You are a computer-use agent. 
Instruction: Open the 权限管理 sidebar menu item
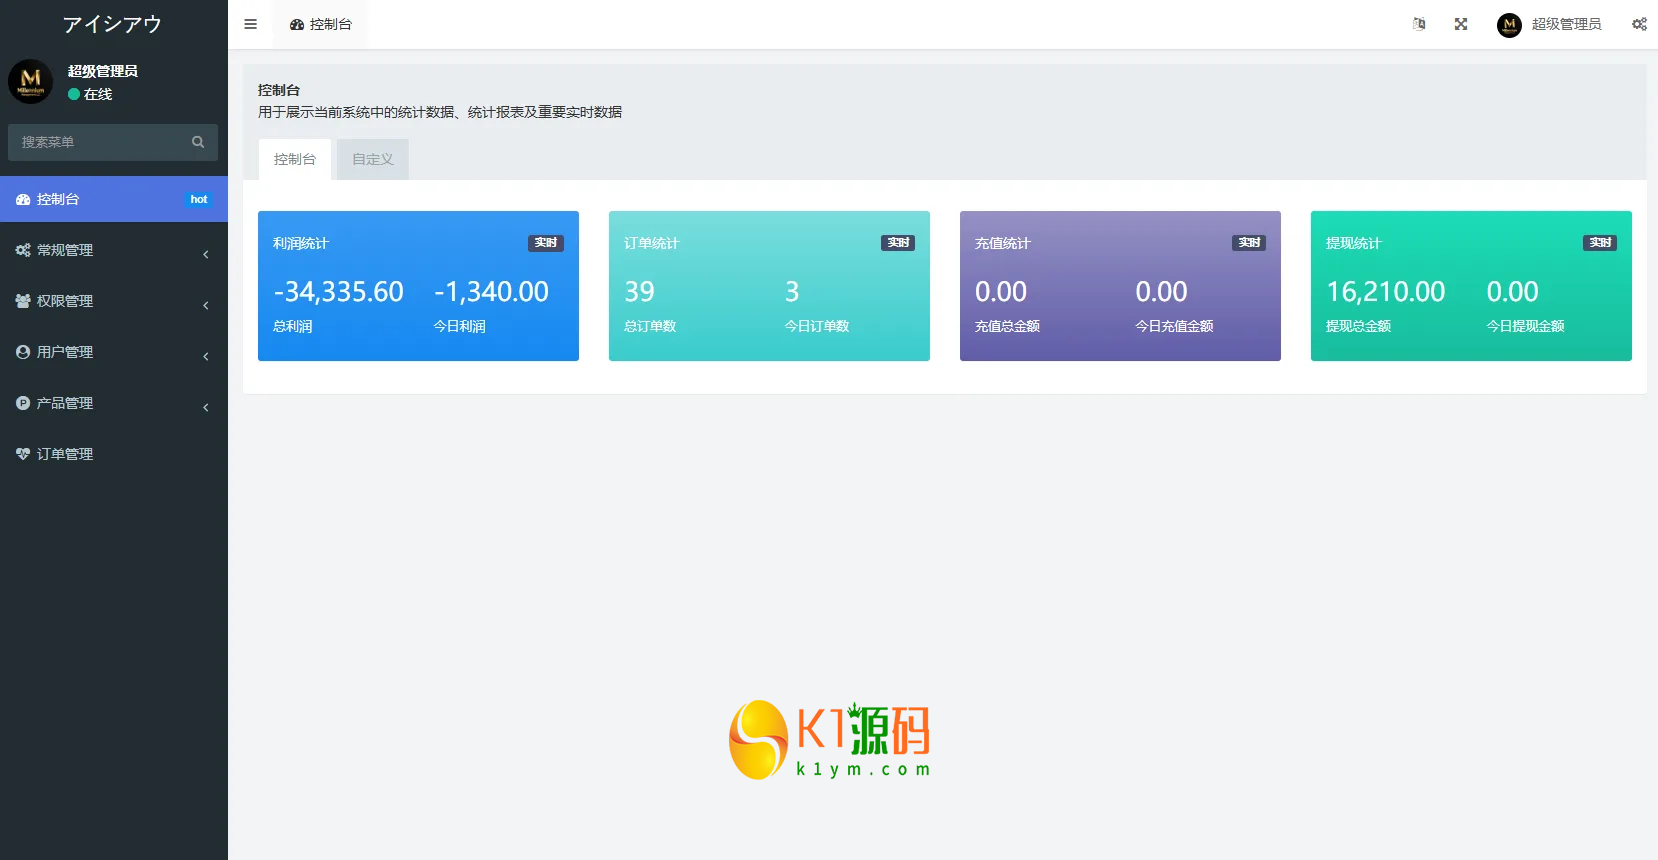114,301
